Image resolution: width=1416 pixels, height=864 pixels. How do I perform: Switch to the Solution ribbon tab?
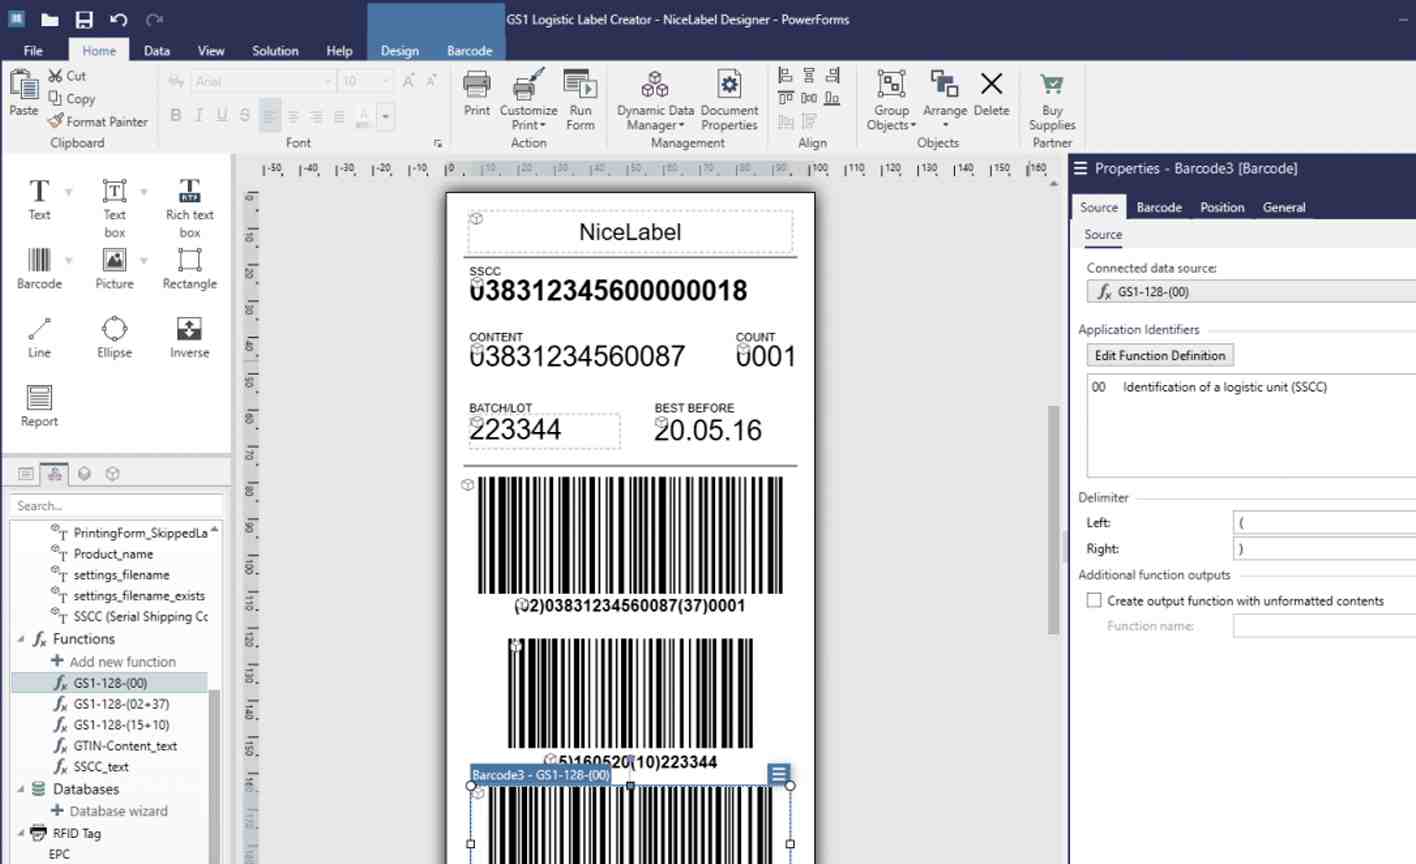[275, 50]
